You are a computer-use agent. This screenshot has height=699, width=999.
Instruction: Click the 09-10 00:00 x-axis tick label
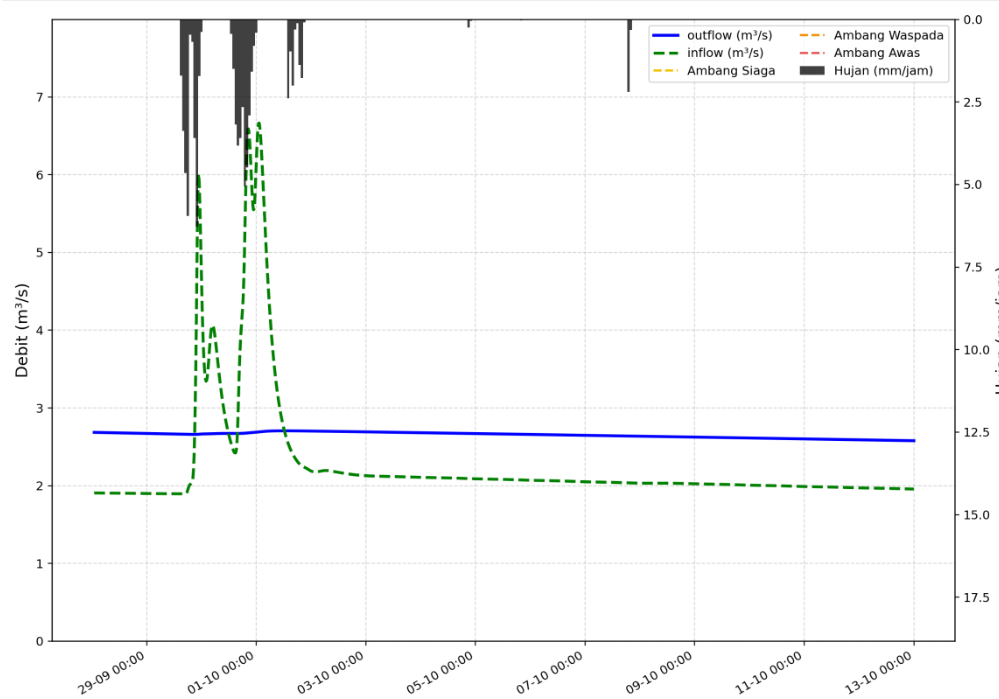point(661,671)
